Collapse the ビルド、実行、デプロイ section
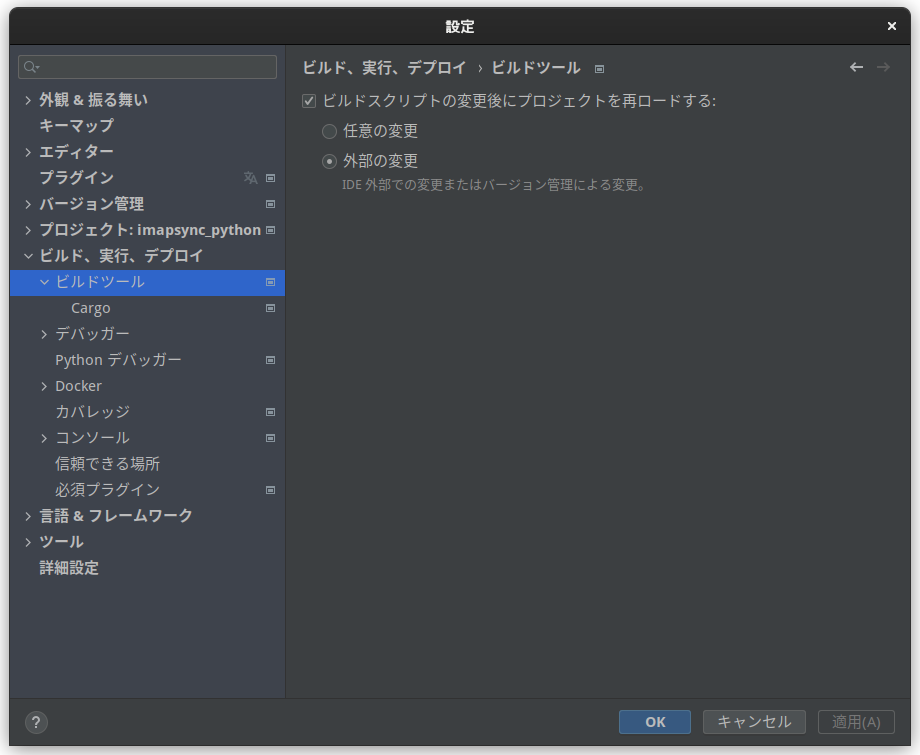This screenshot has width=920, height=755. 28,256
